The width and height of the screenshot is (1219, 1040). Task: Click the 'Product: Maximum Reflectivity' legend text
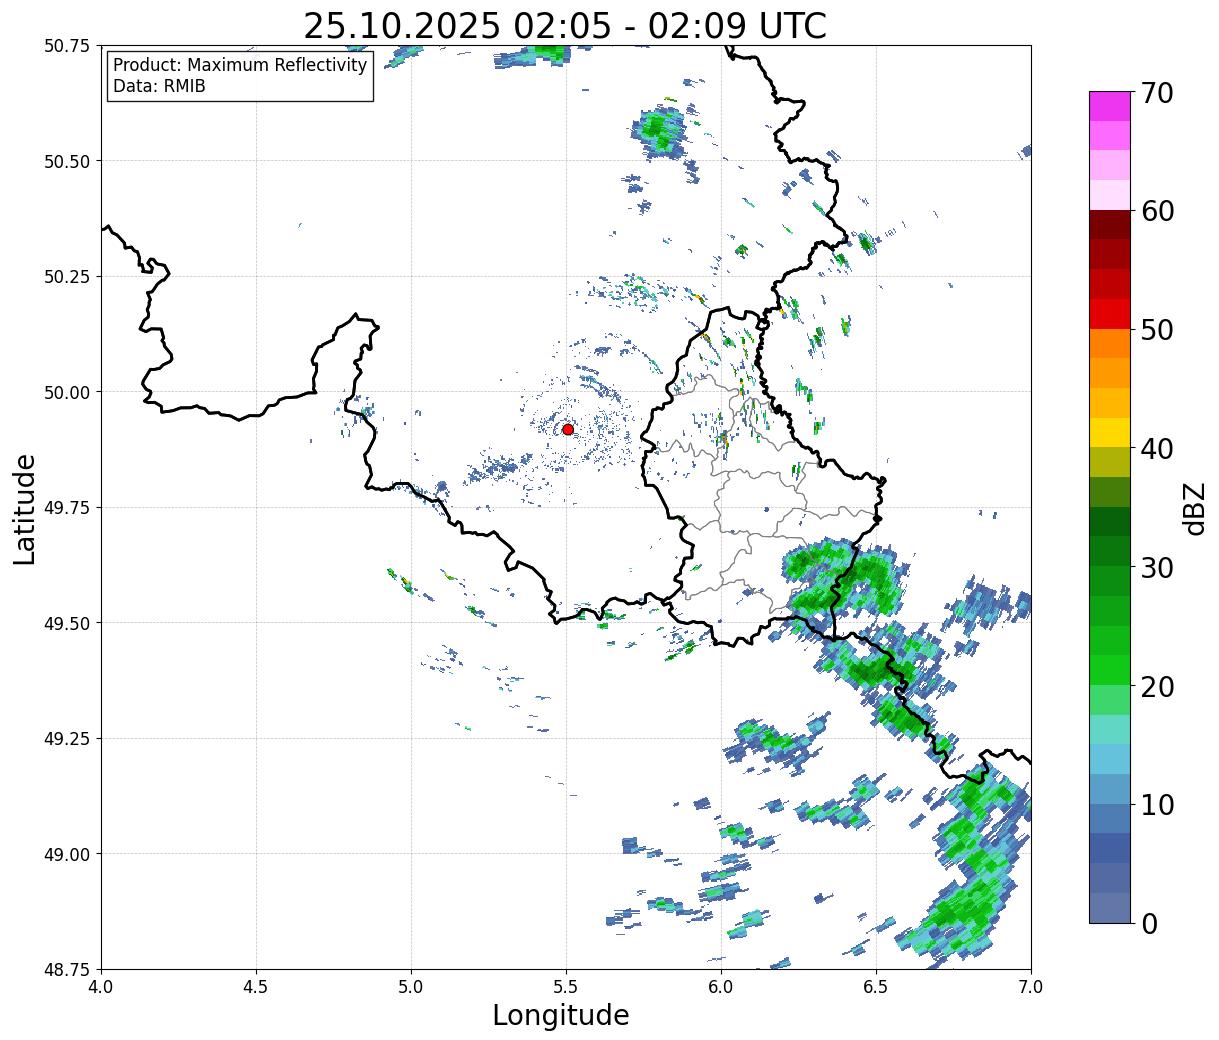[240, 65]
